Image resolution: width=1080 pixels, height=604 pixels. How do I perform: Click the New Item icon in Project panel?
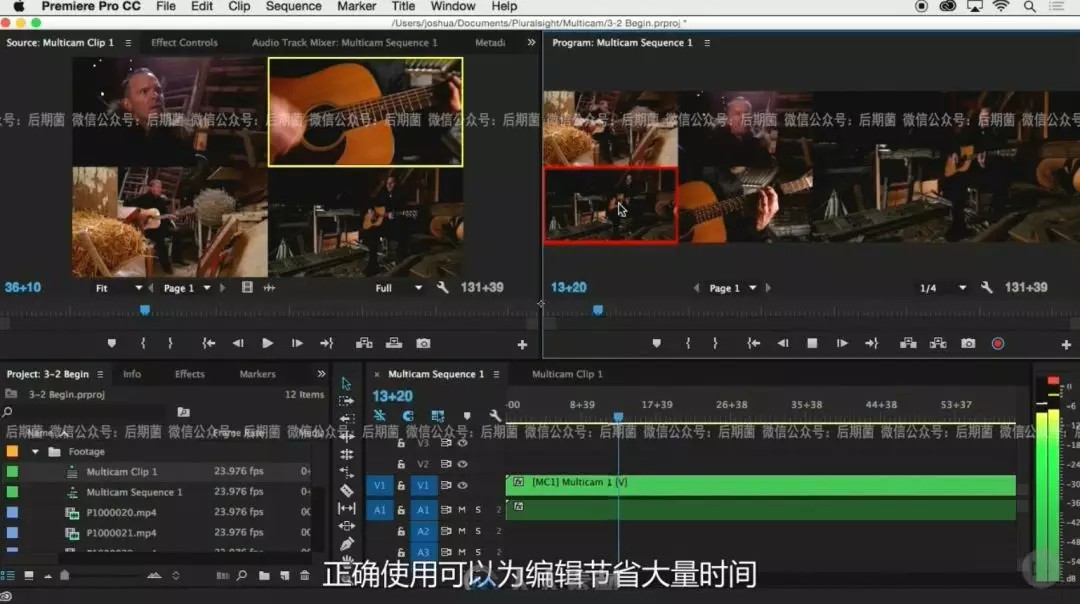[x=284, y=575]
